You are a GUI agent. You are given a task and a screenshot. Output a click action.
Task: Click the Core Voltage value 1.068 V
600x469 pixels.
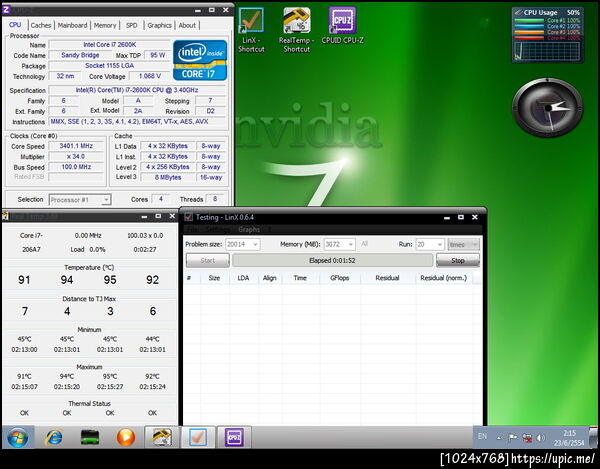tap(150, 76)
